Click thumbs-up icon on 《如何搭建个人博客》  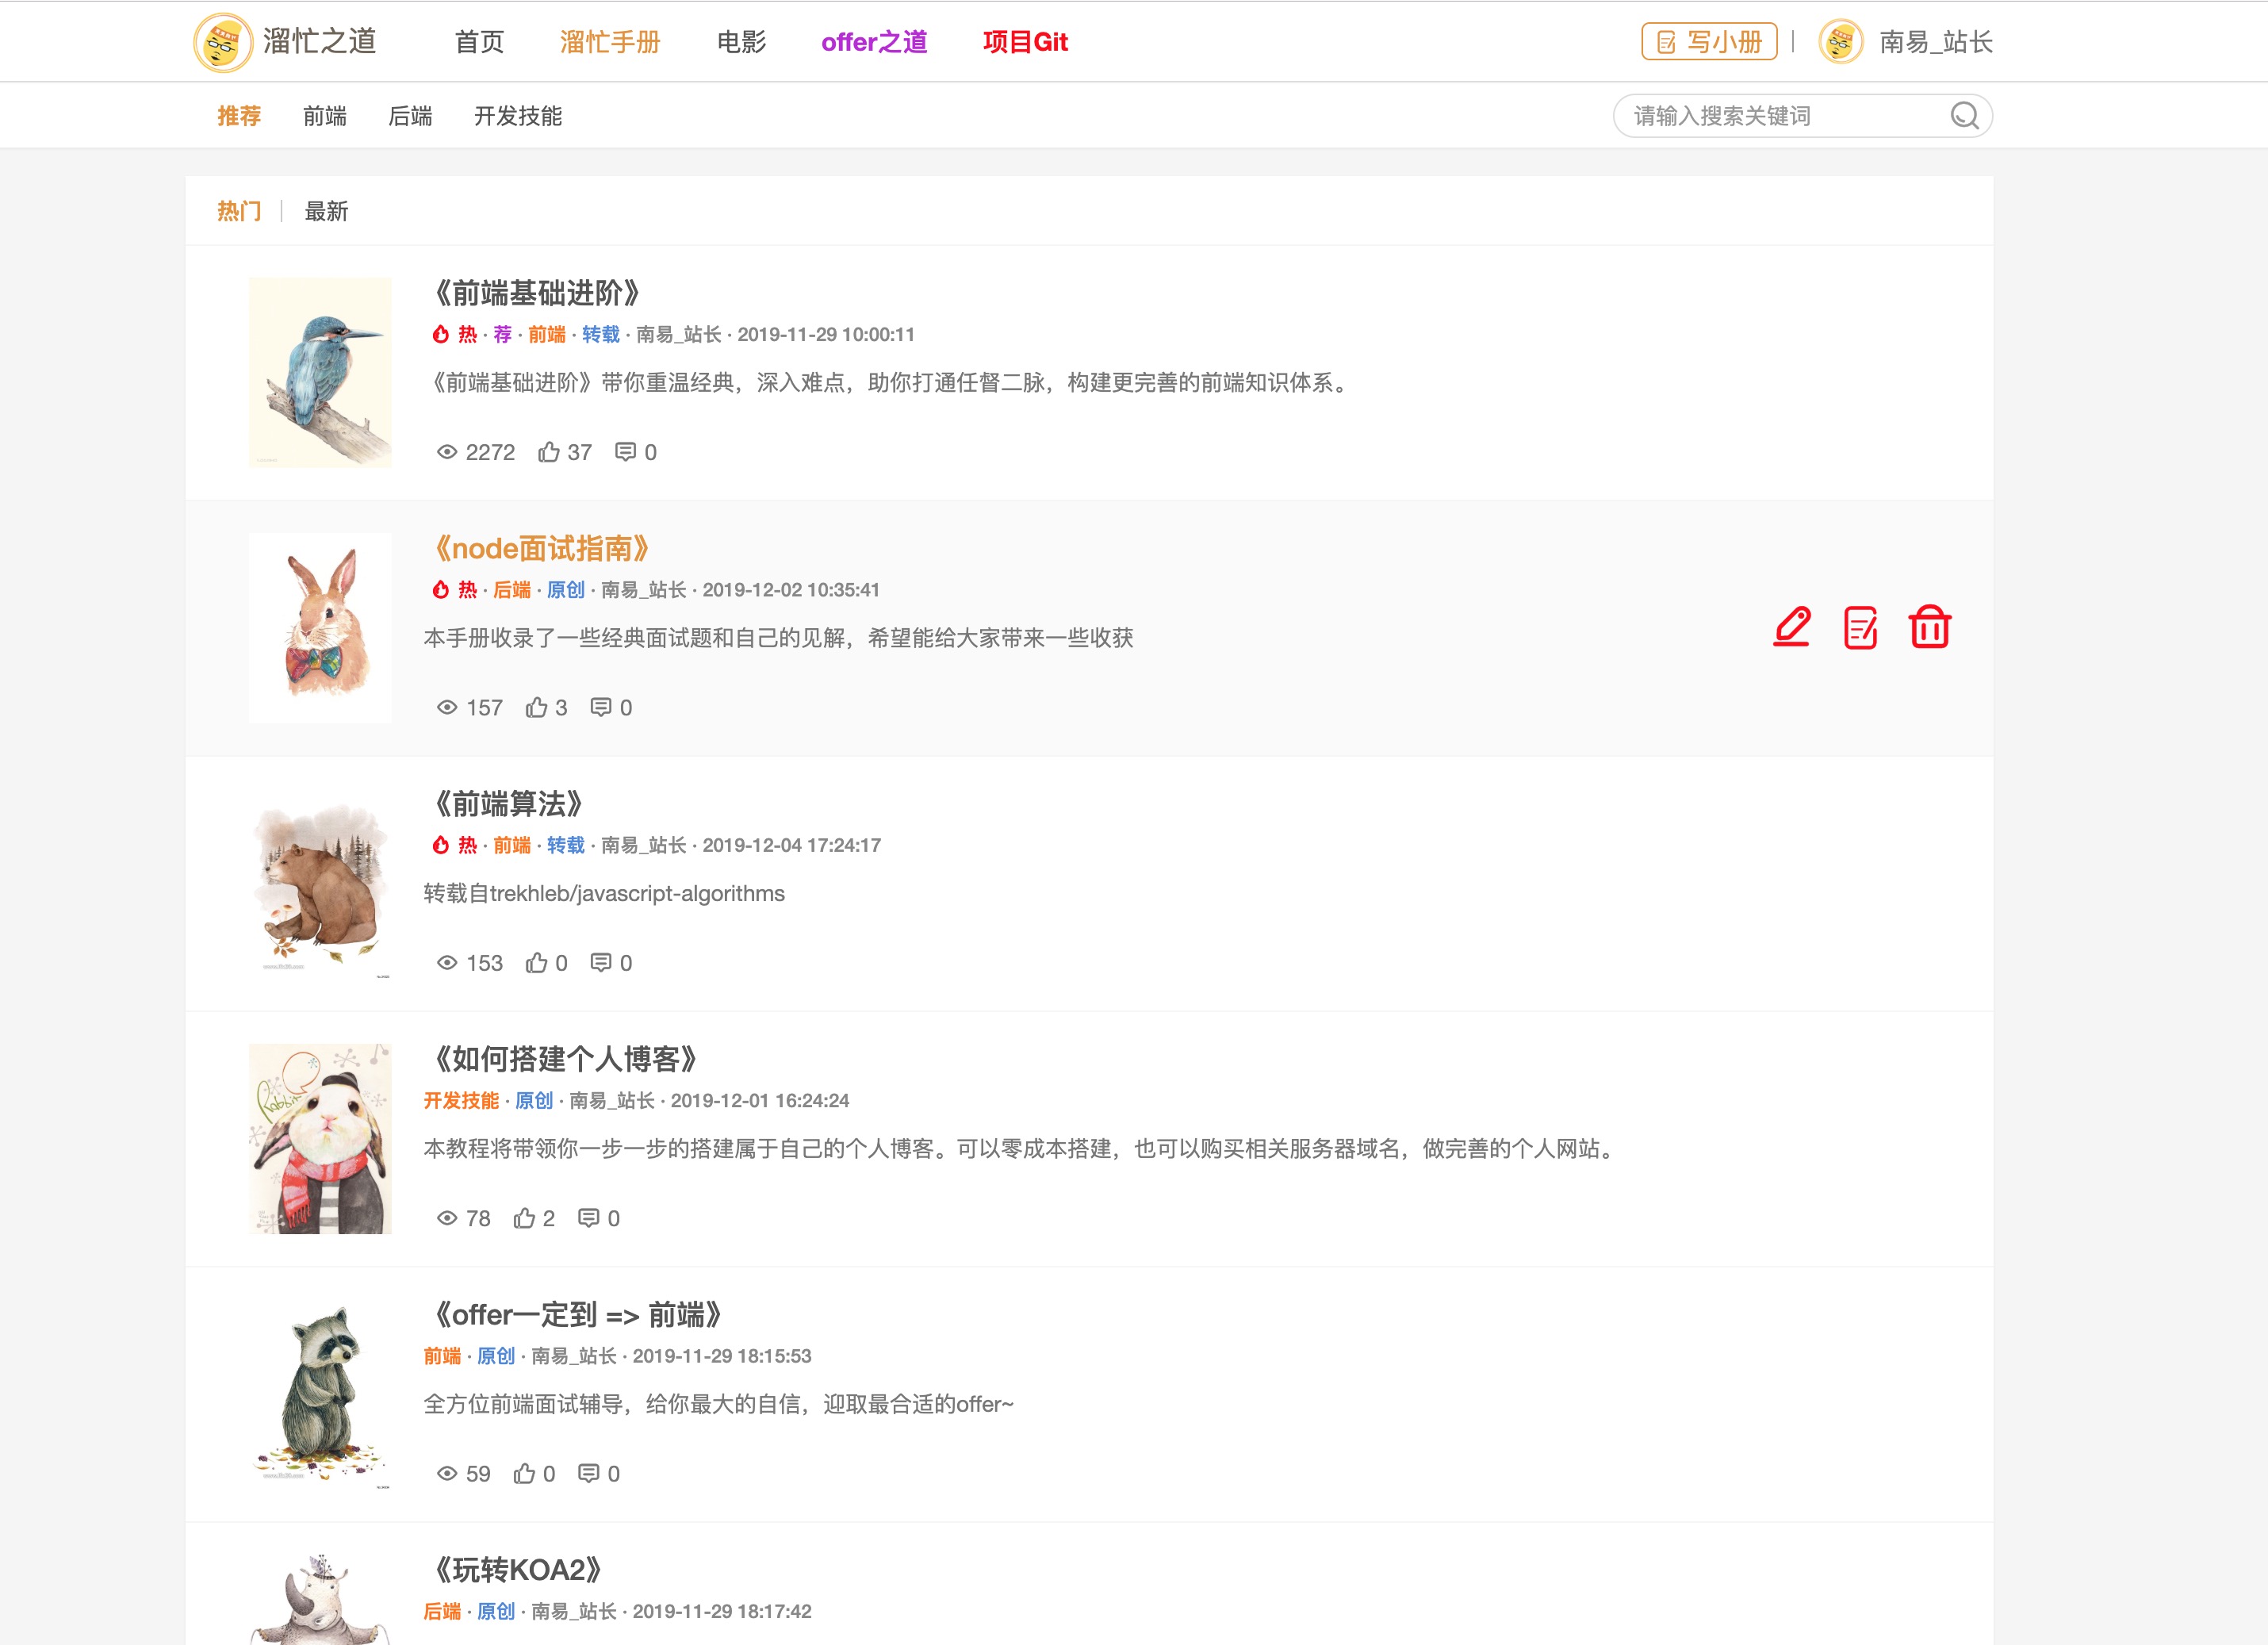click(524, 1218)
